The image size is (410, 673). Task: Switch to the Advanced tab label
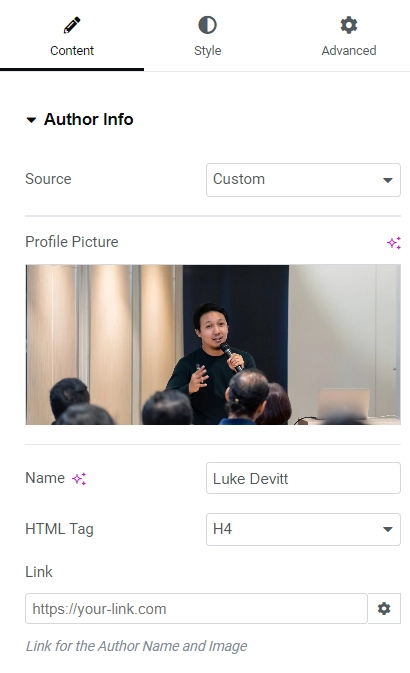point(349,51)
